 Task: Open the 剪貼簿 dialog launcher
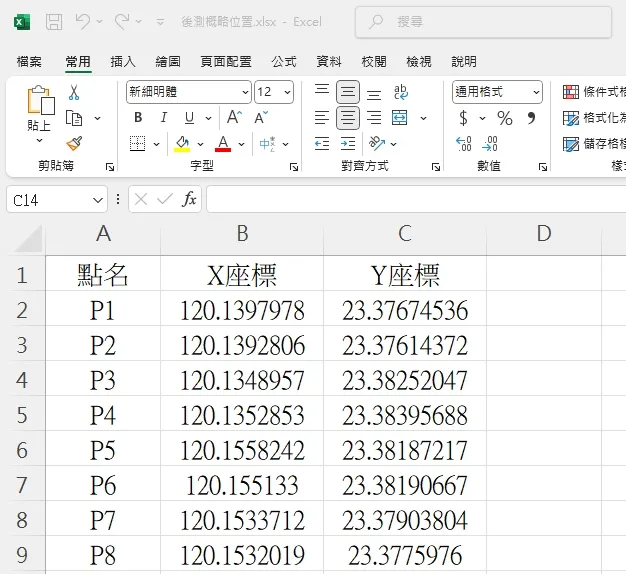coord(110,167)
